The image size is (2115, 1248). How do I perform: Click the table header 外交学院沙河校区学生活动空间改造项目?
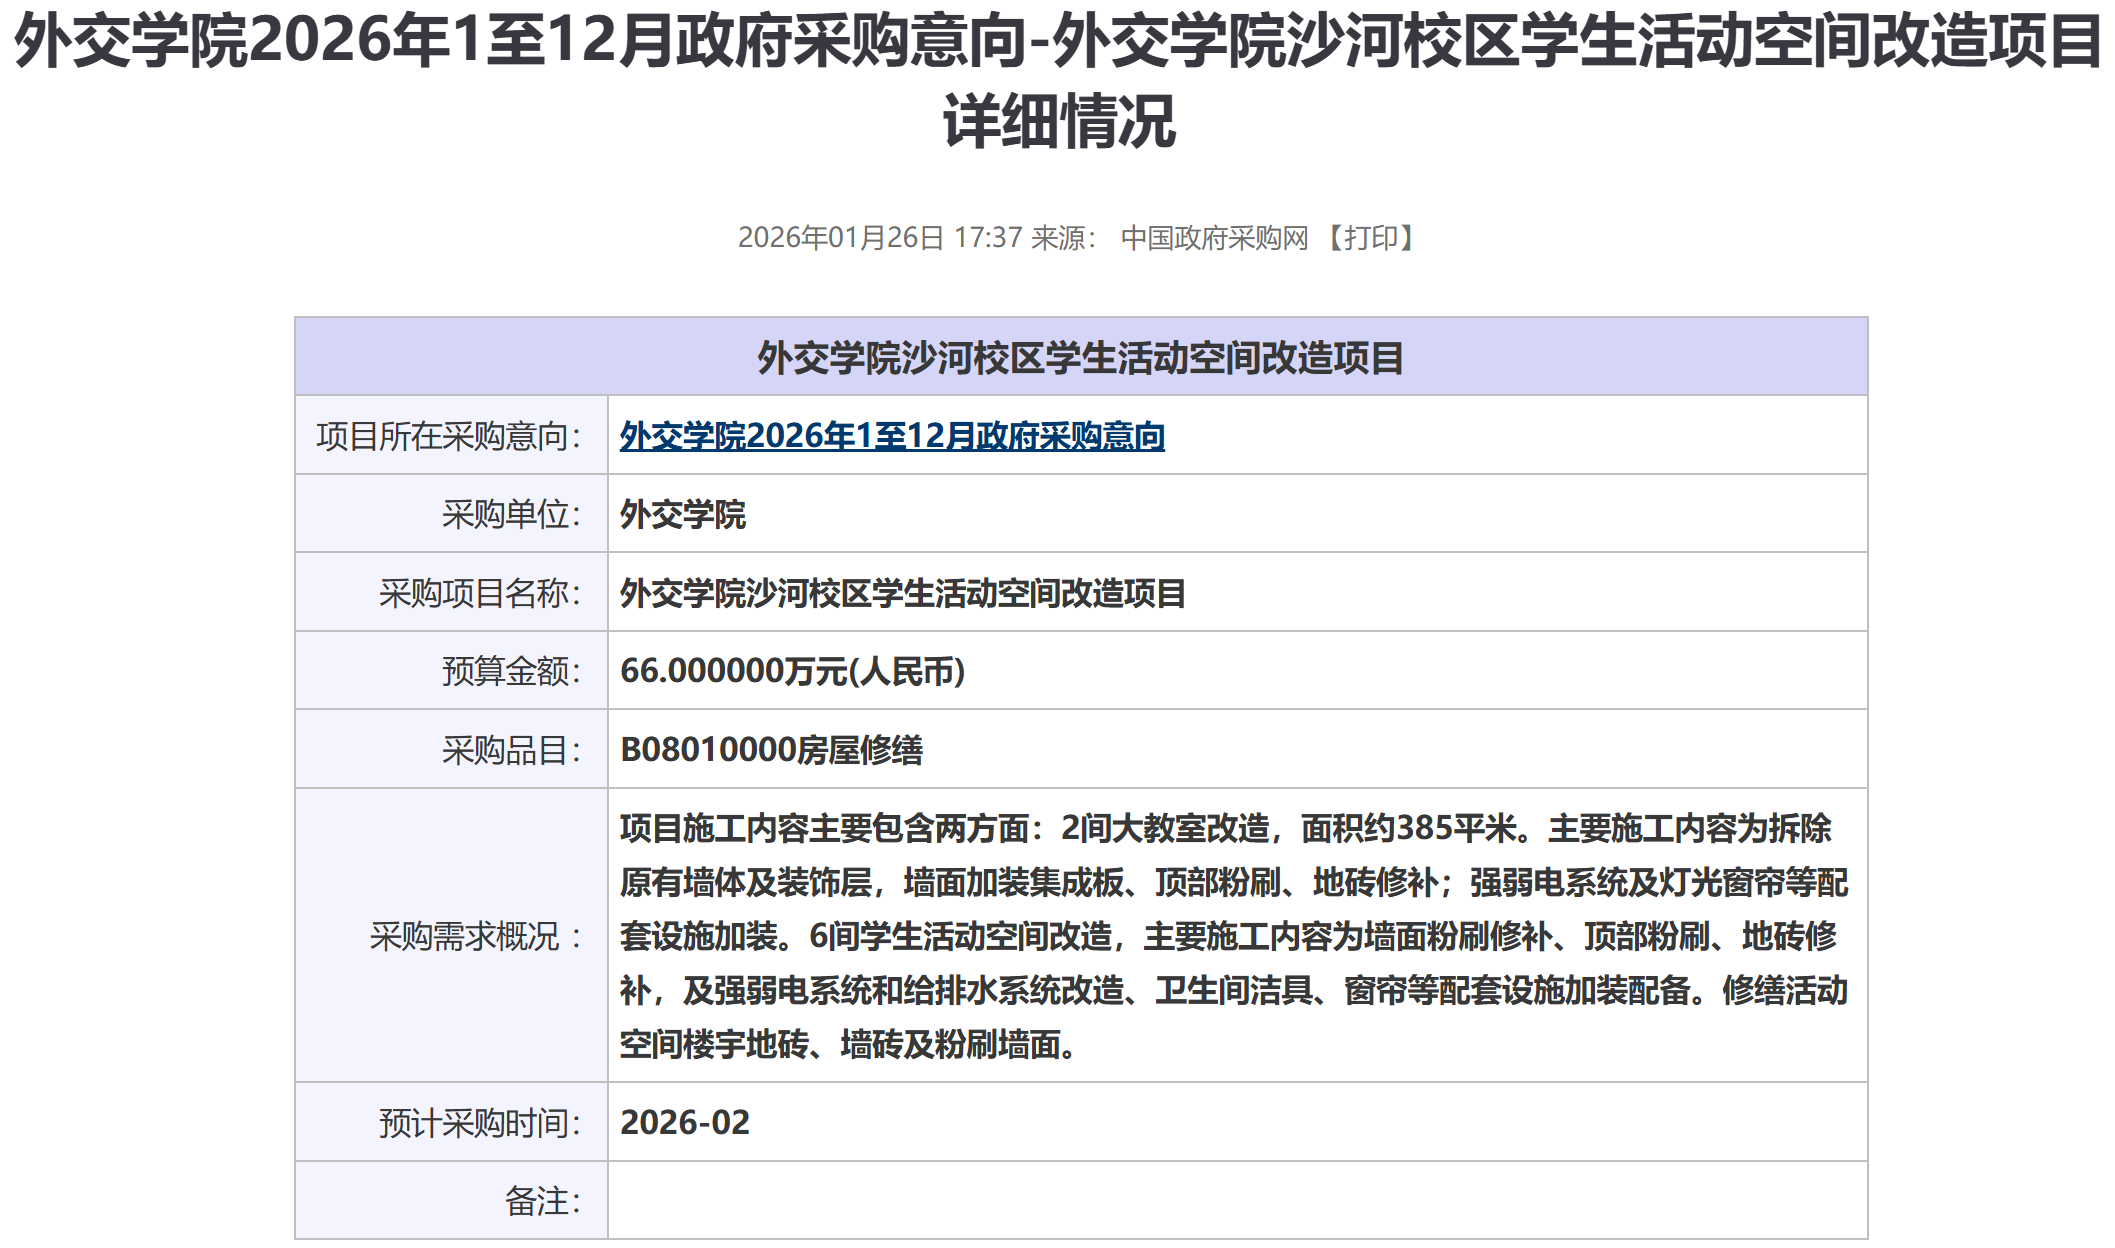point(1080,358)
